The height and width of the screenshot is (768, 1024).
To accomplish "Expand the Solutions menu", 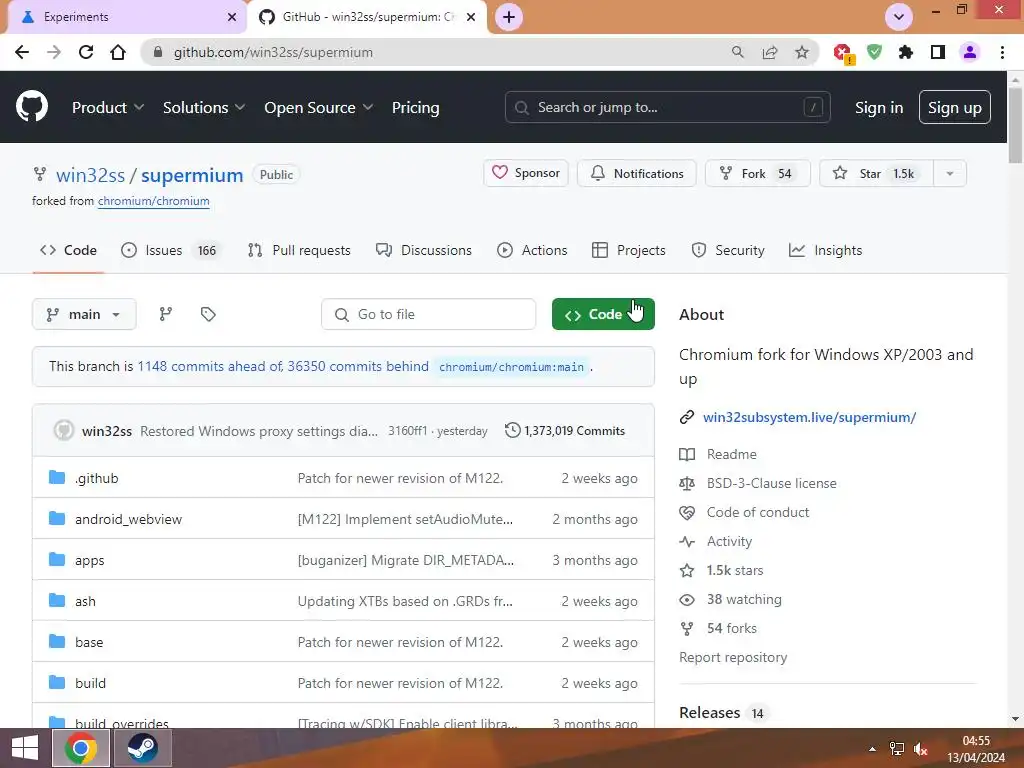I will [204, 108].
